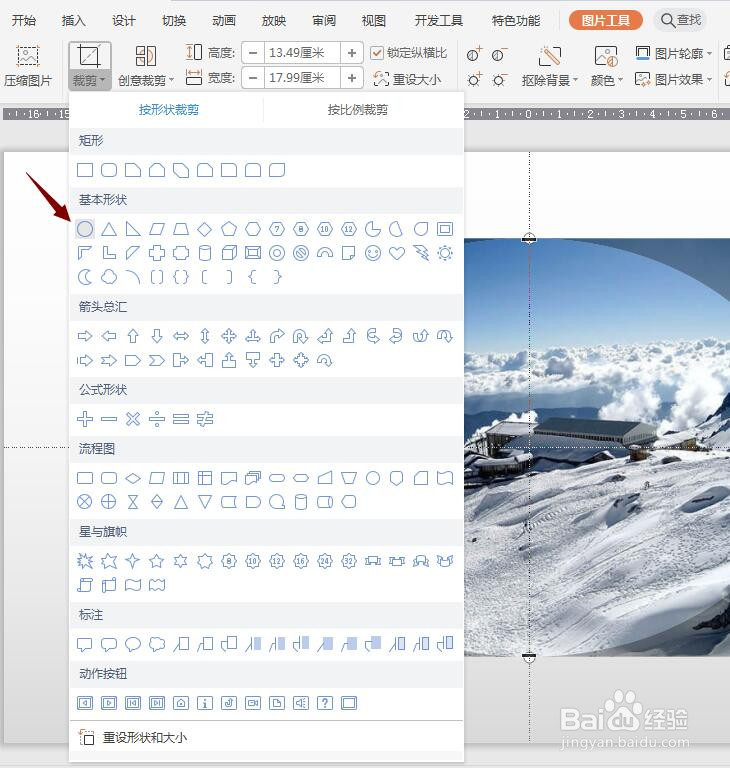Click the increase contrast icon
730x768 pixels.
pos(474,54)
